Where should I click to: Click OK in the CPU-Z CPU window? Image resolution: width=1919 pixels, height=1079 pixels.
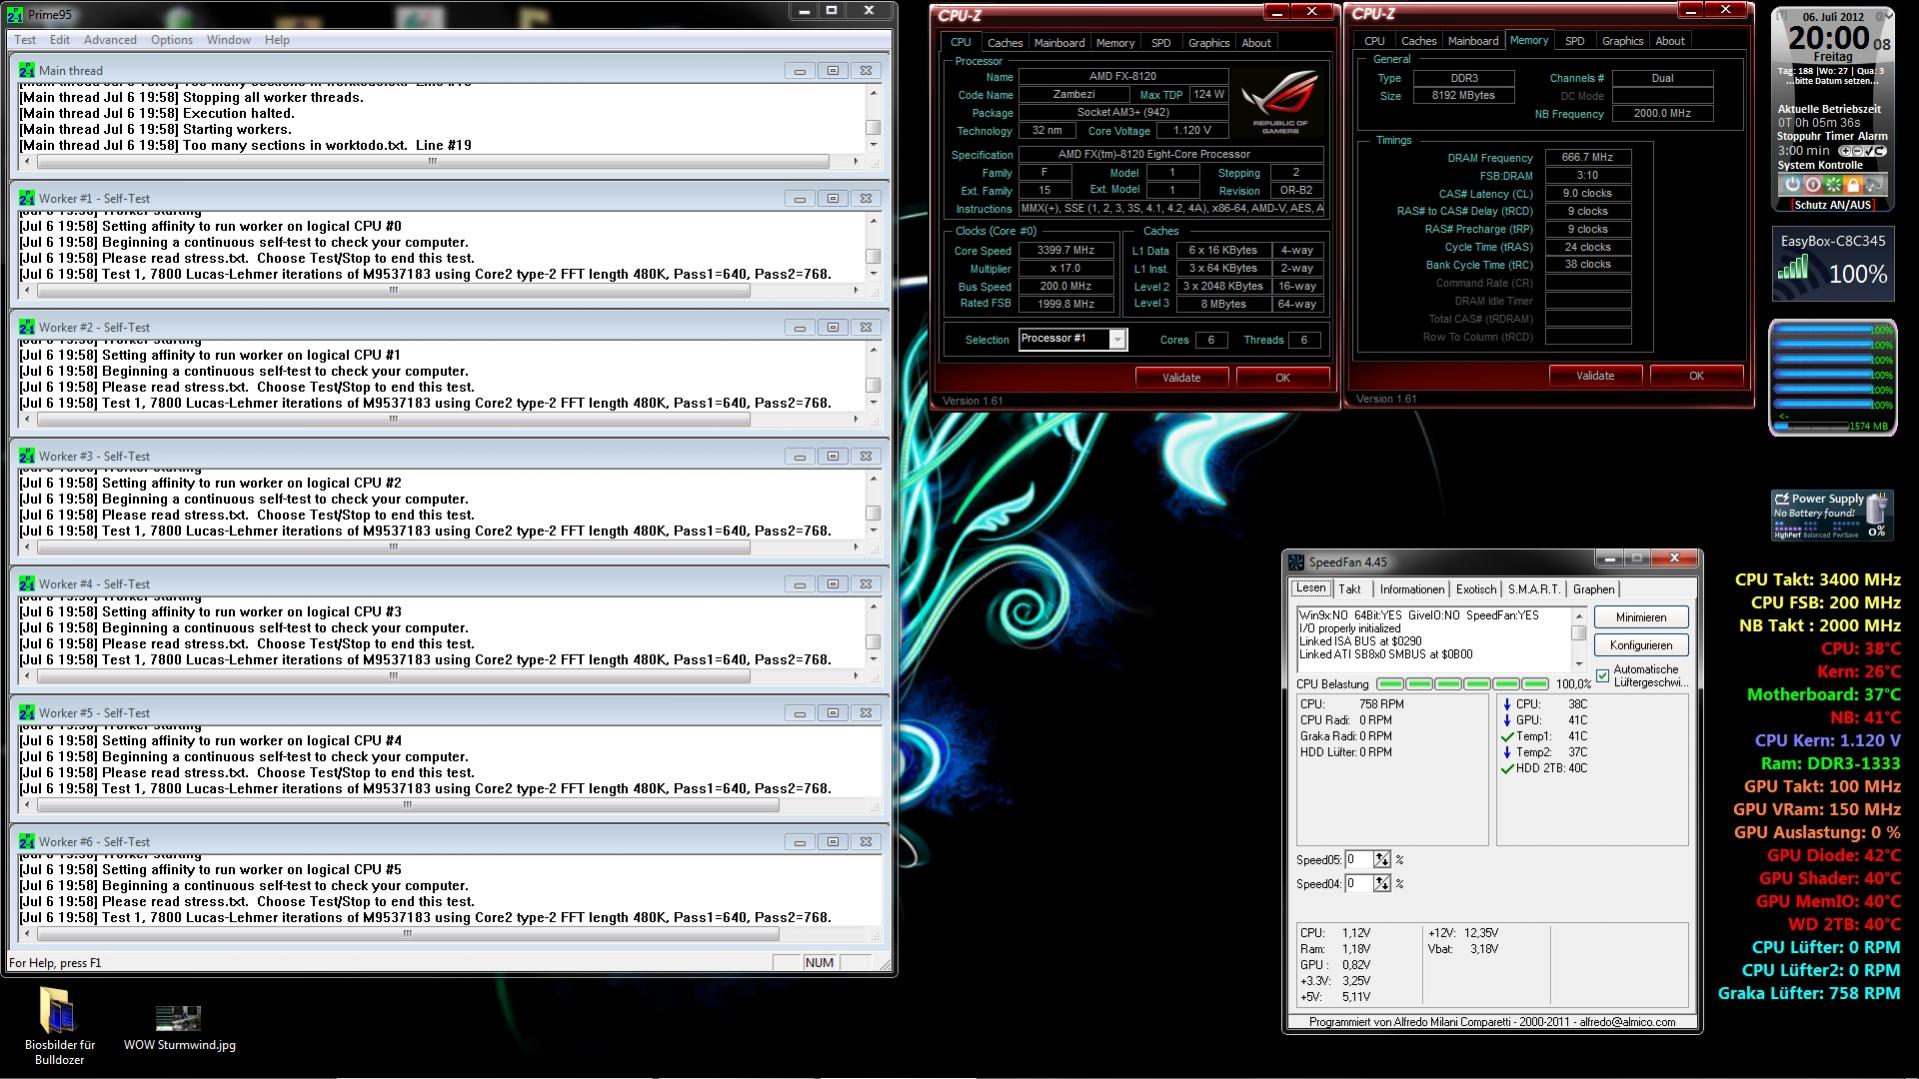point(1282,378)
